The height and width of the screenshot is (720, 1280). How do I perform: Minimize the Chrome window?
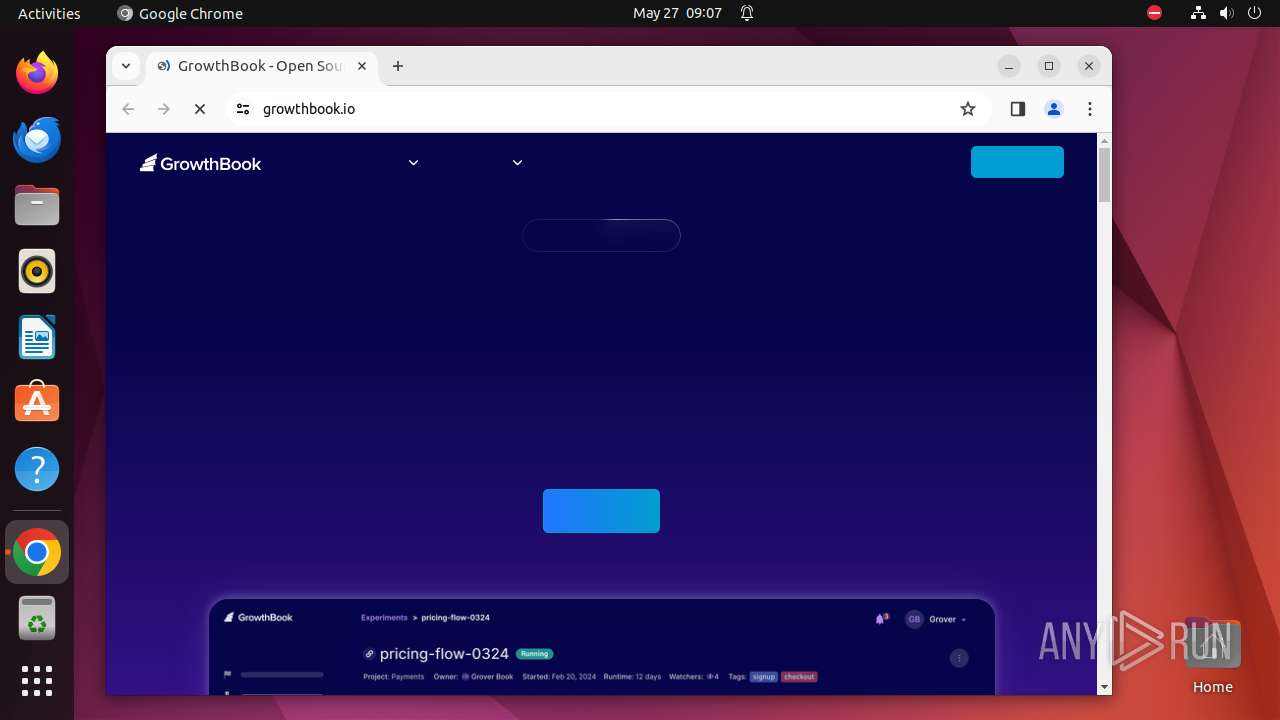(1010, 66)
